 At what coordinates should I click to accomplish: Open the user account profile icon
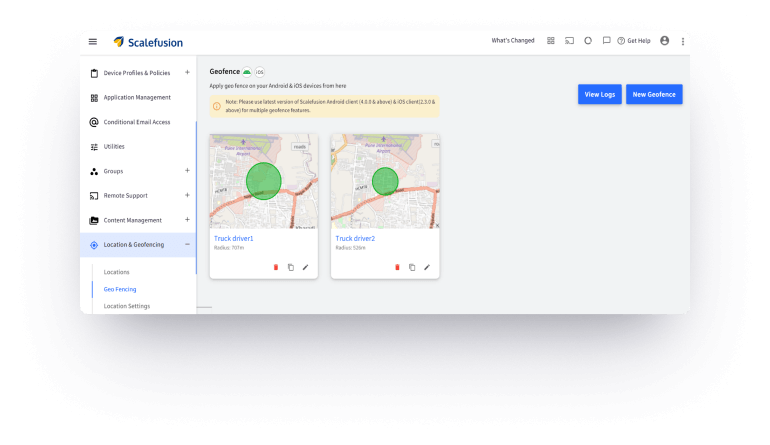tap(664, 41)
